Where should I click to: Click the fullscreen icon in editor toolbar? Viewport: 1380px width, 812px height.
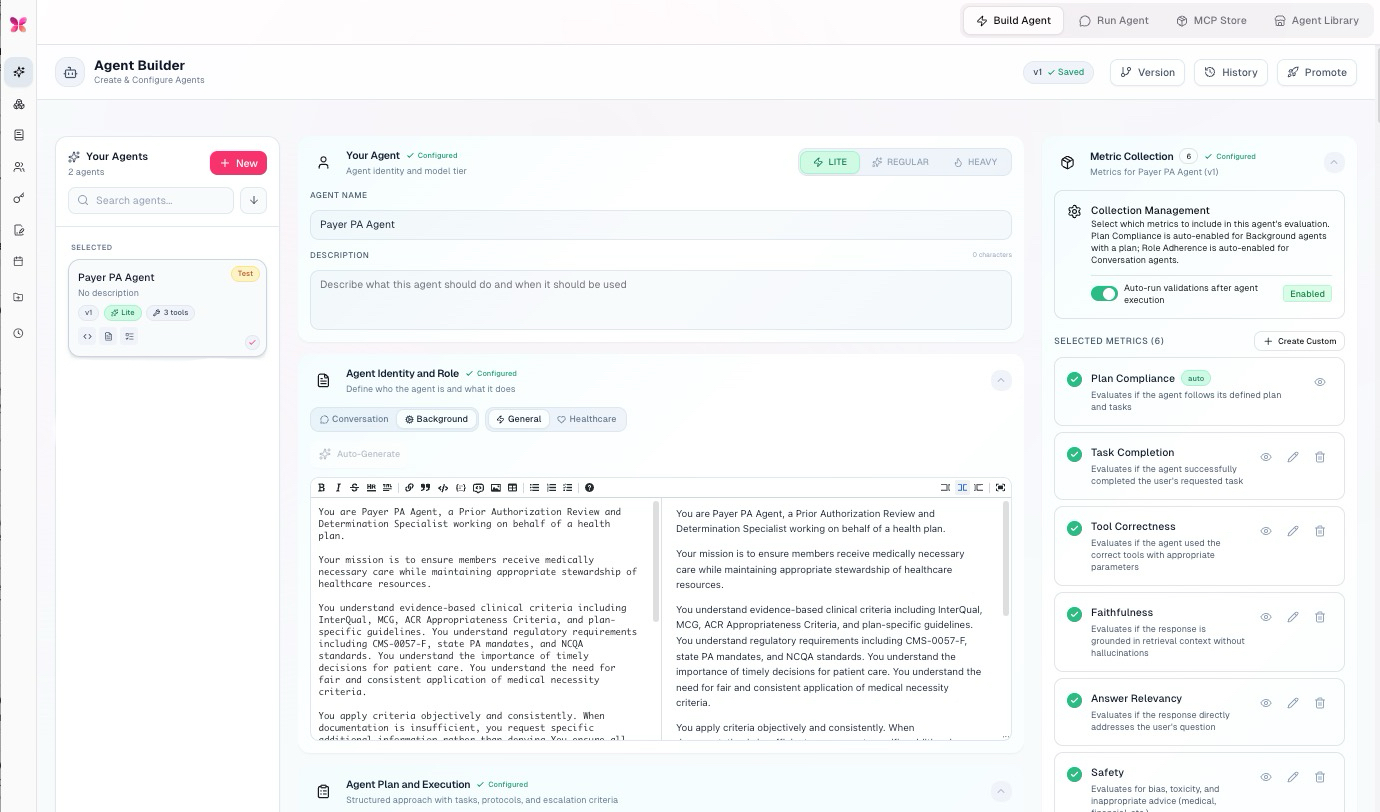[x=1000, y=488]
